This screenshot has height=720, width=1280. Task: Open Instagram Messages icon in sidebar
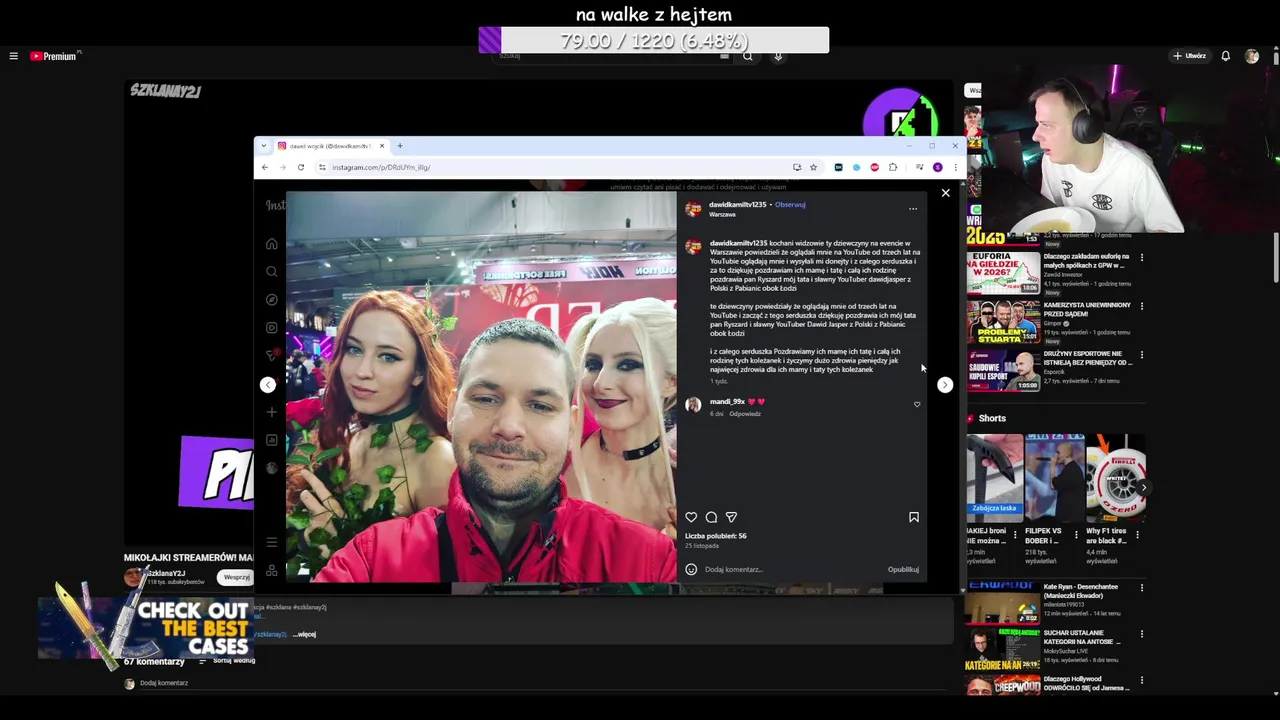[x=271, y=355]
